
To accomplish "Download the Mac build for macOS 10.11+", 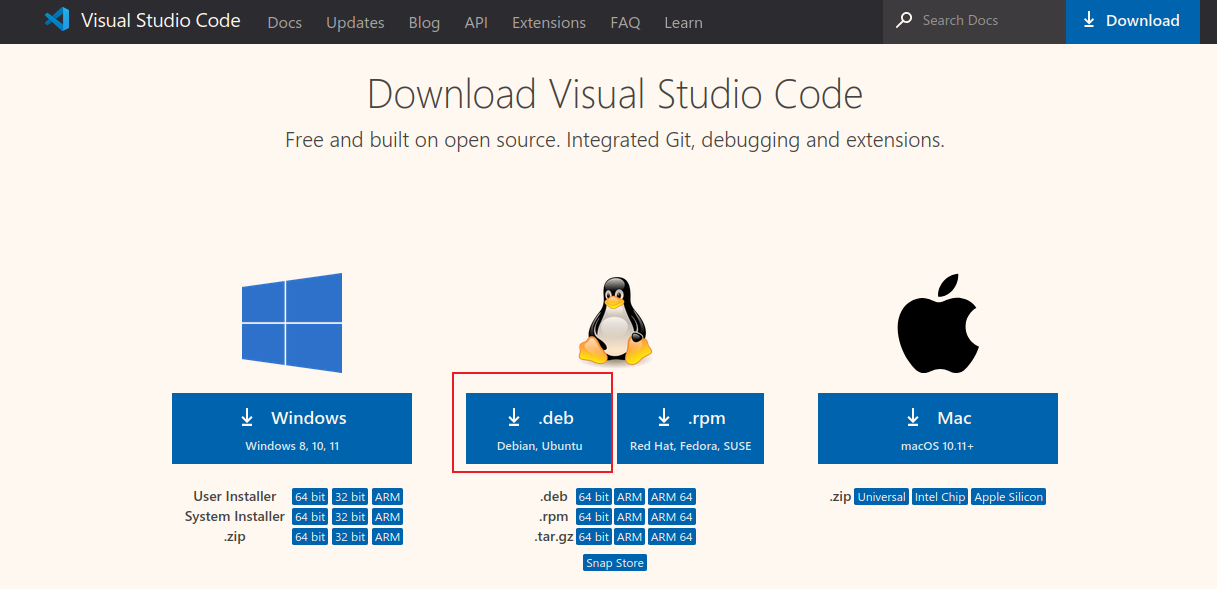I will click(x=936, y=428).
